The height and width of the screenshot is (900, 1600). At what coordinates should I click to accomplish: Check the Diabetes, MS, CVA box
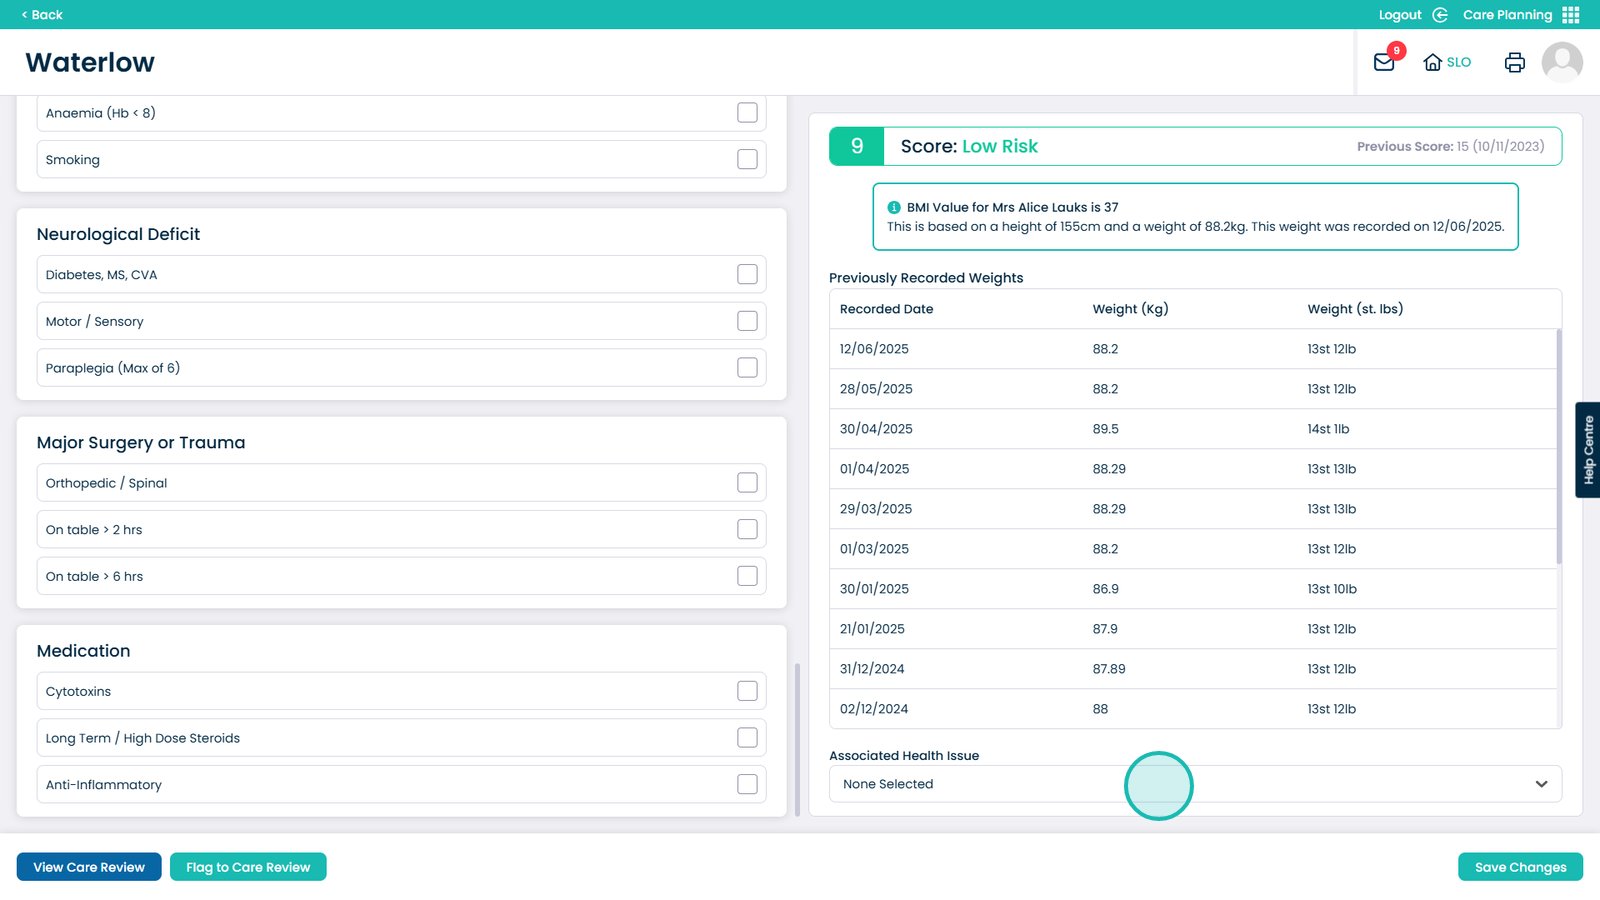pyautogui.click(x=747, y=274)
